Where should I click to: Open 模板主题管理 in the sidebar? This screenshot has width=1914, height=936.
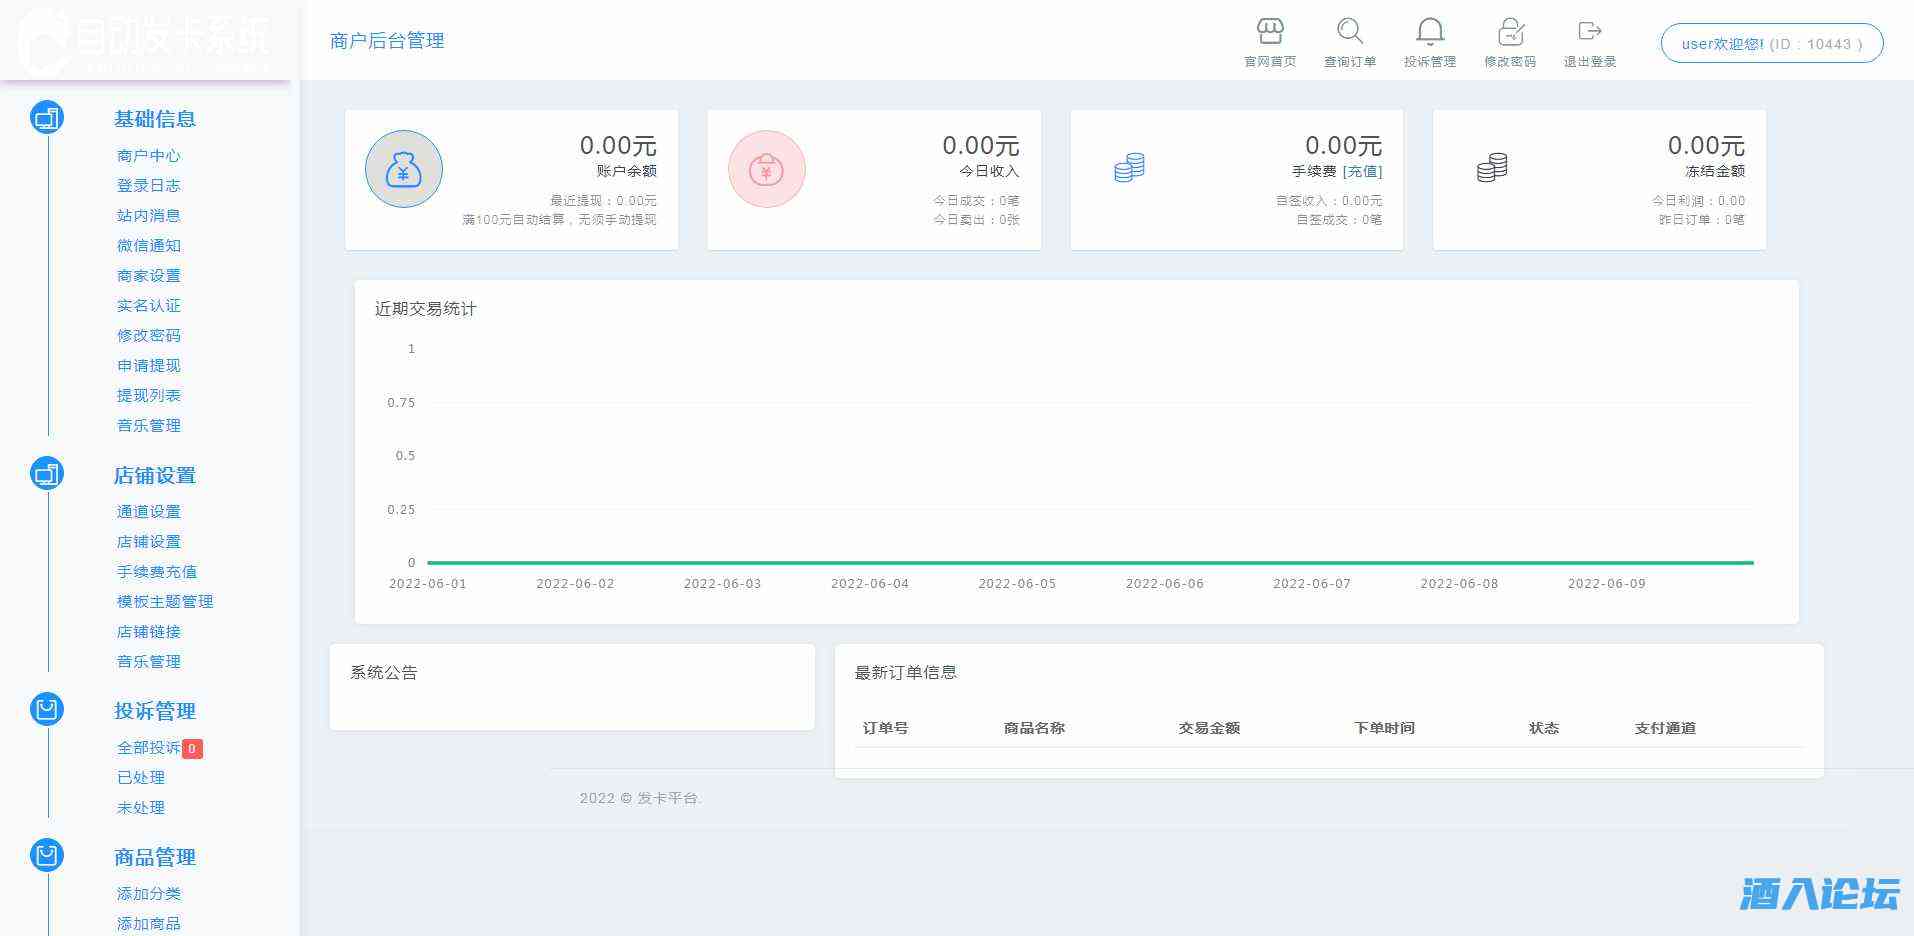click(x=165, y=602)
